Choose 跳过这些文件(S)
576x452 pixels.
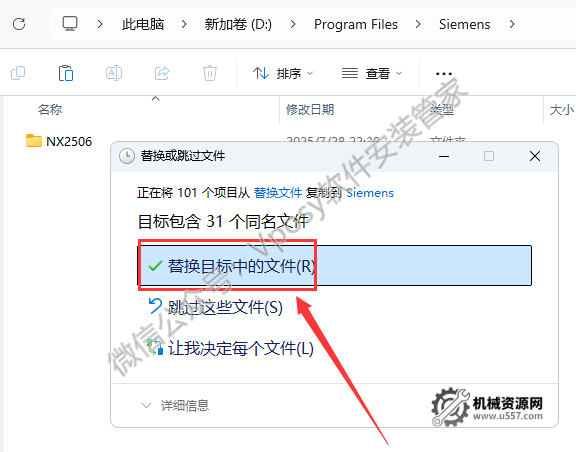(215, 307)
